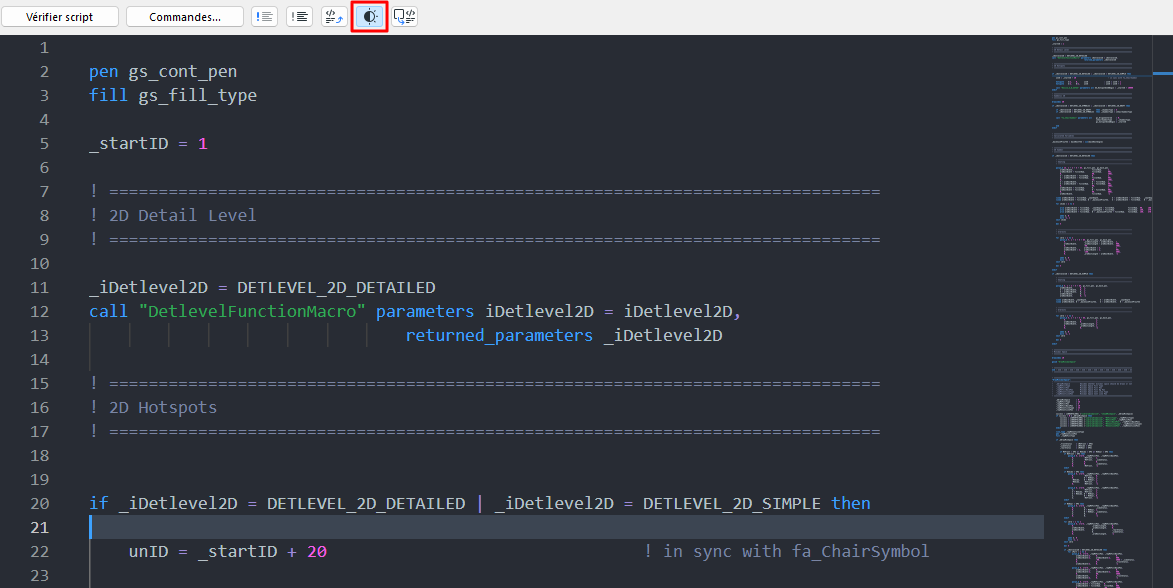Click "unID" on line 22
This screenshot has width=1173, height=588.
pos(148,551)
